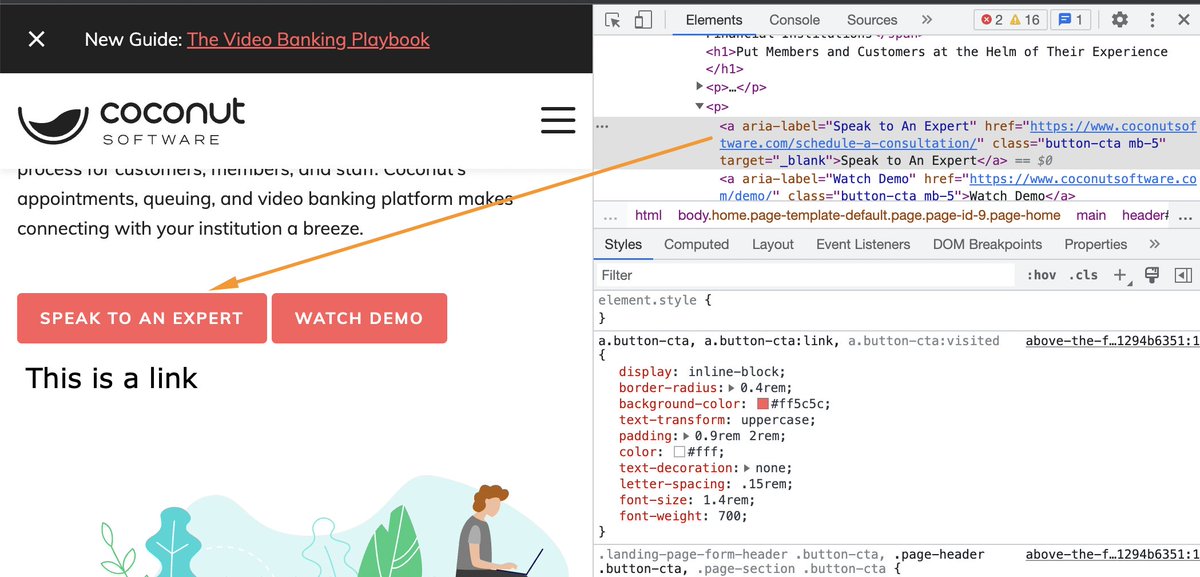
Task: Select the Styles pane tab
Action: pos(623,244)
